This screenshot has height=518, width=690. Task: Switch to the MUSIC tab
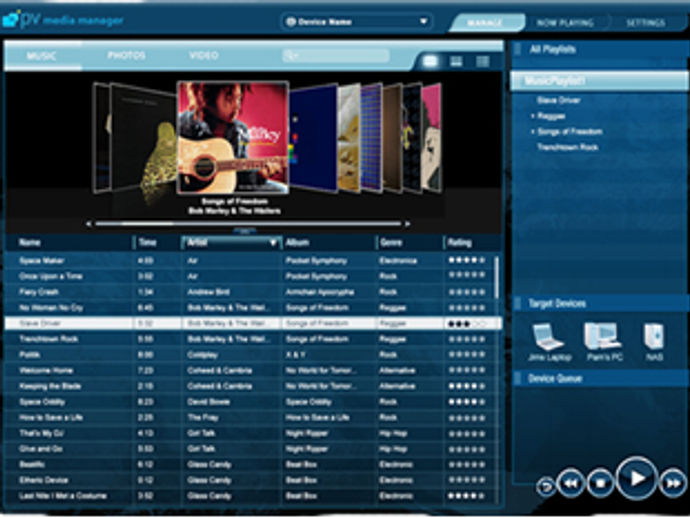[41, 56]
